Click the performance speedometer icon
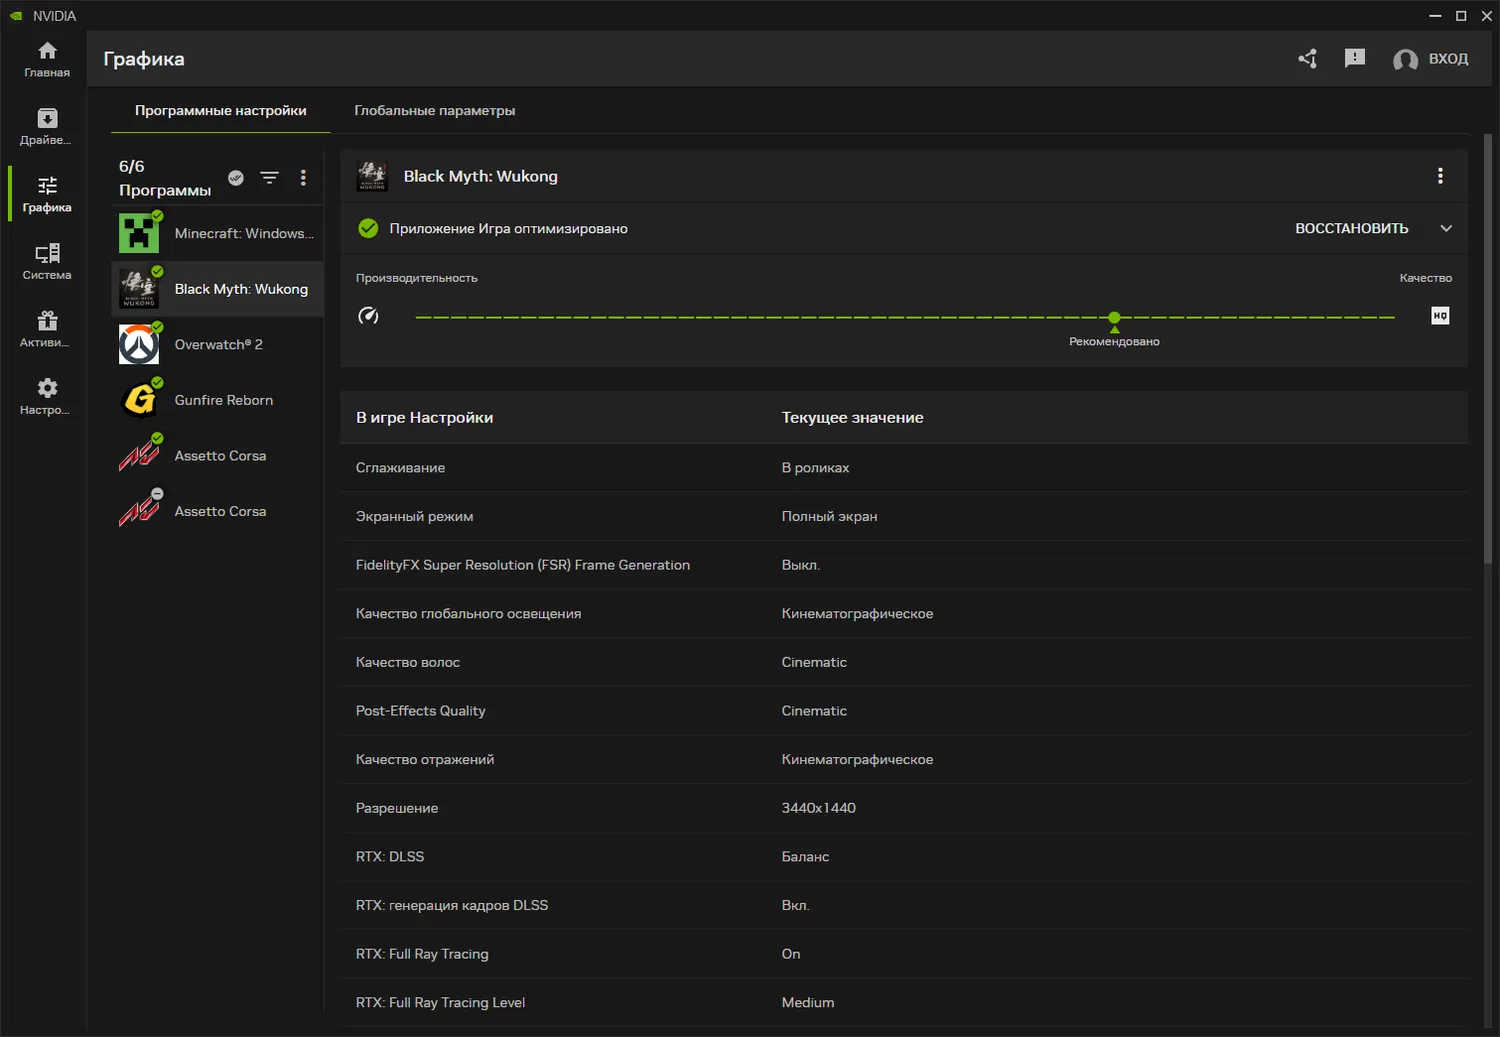The image size is (1500, 1037). 368,316
